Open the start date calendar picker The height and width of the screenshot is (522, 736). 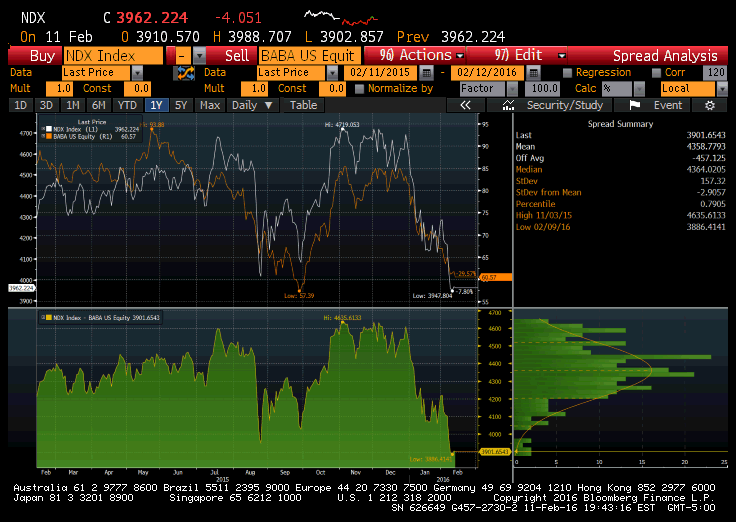point(426,73)
